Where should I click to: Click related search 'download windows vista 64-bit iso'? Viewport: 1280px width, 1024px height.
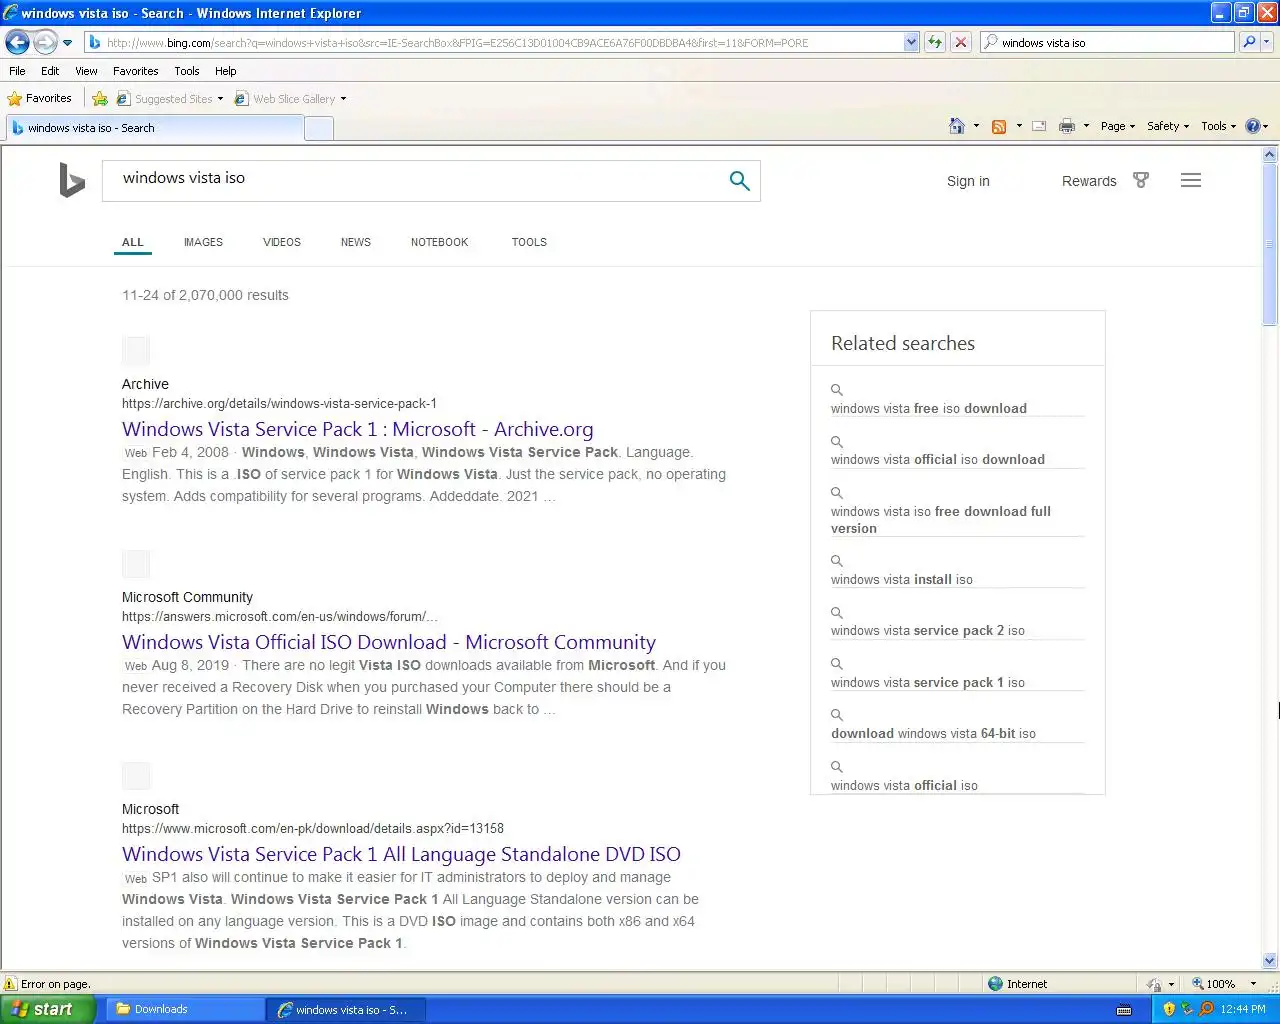pos(933,733)
